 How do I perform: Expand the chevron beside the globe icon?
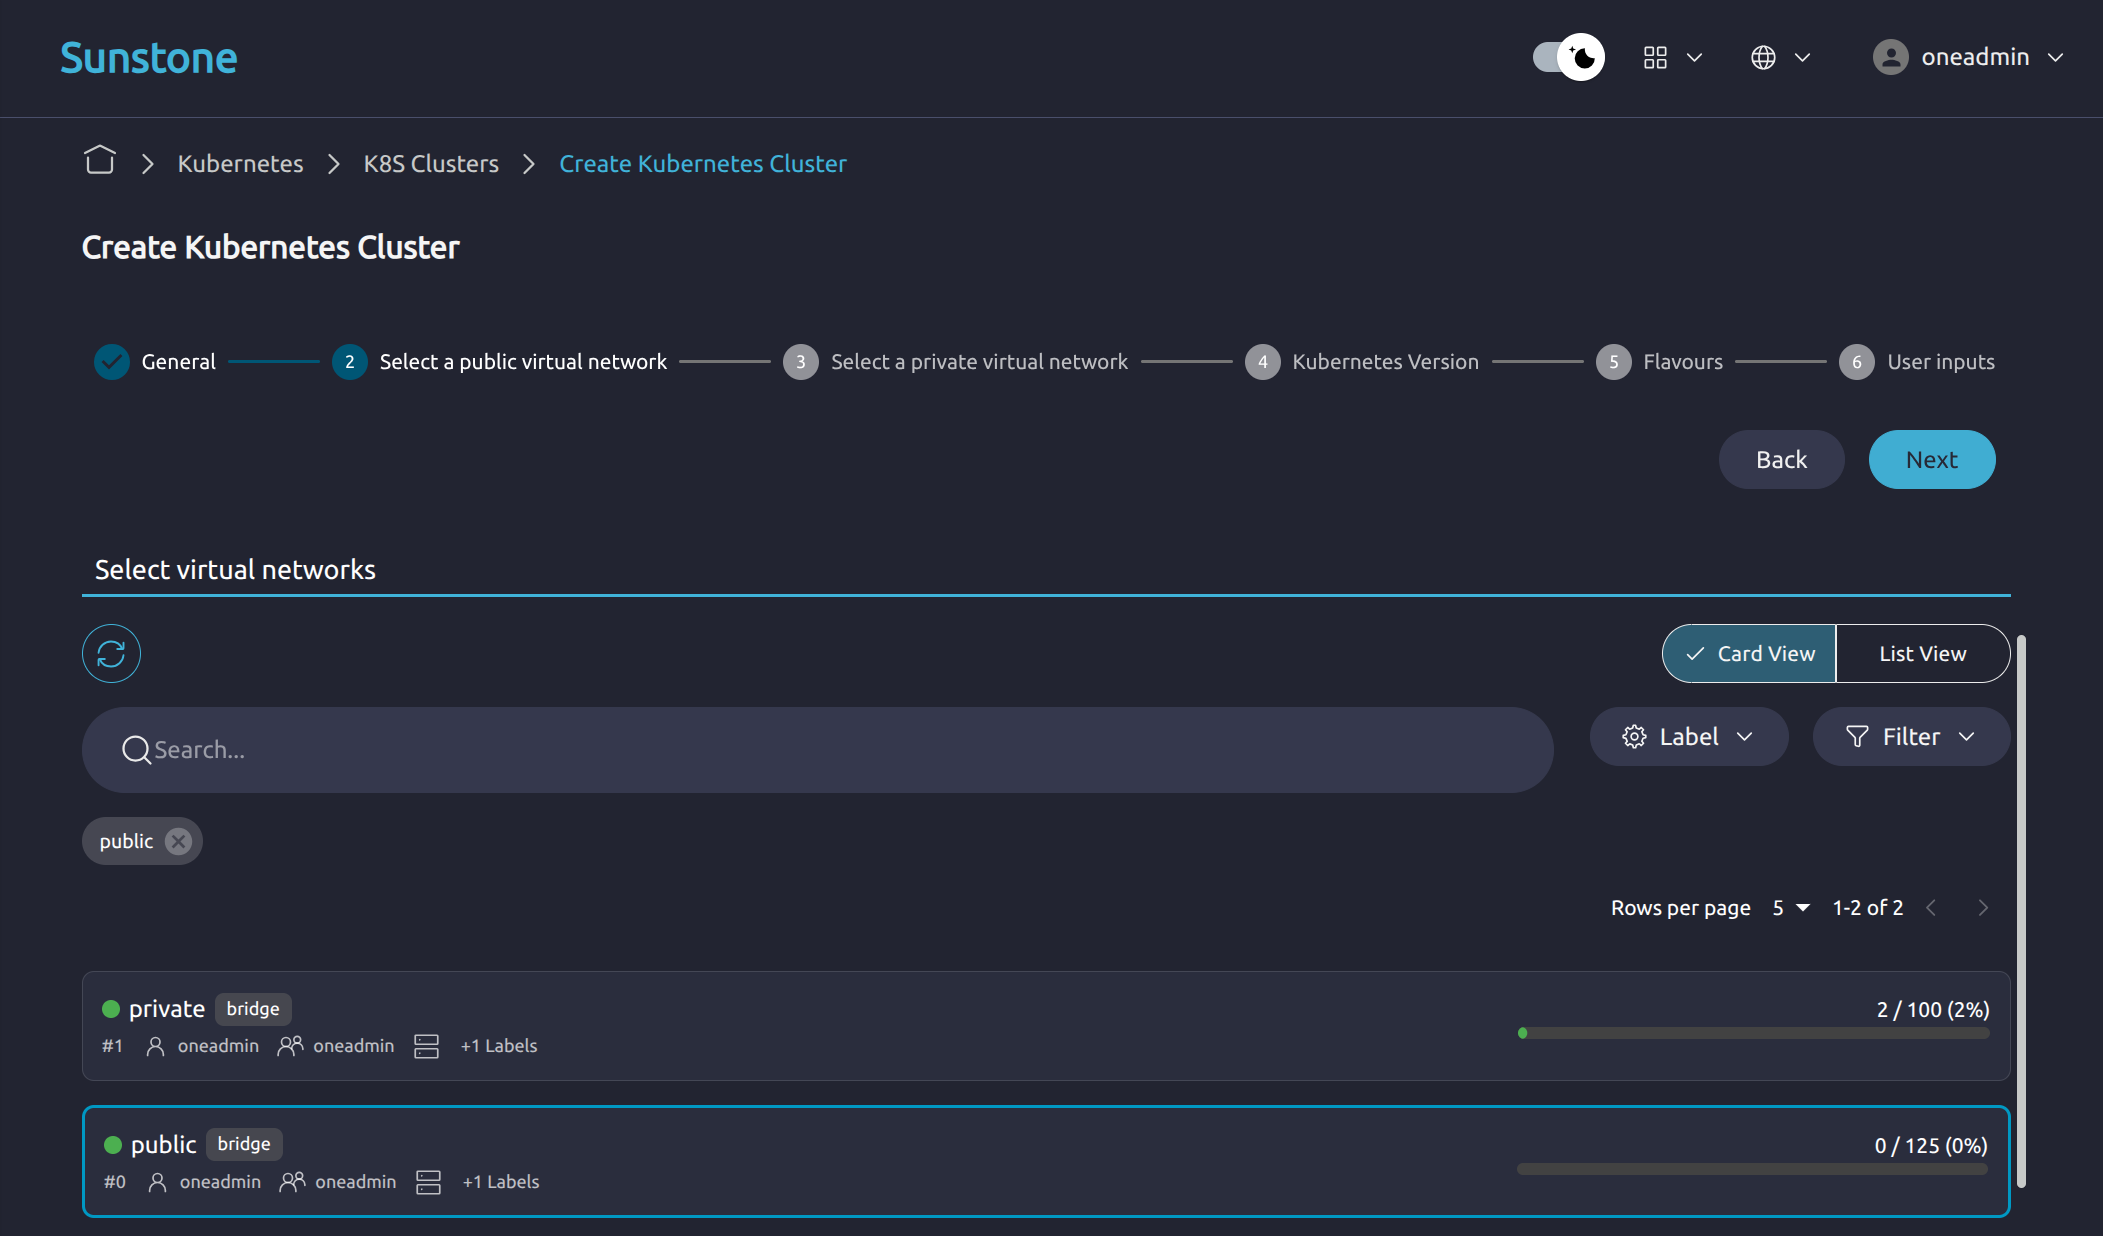1802,57
